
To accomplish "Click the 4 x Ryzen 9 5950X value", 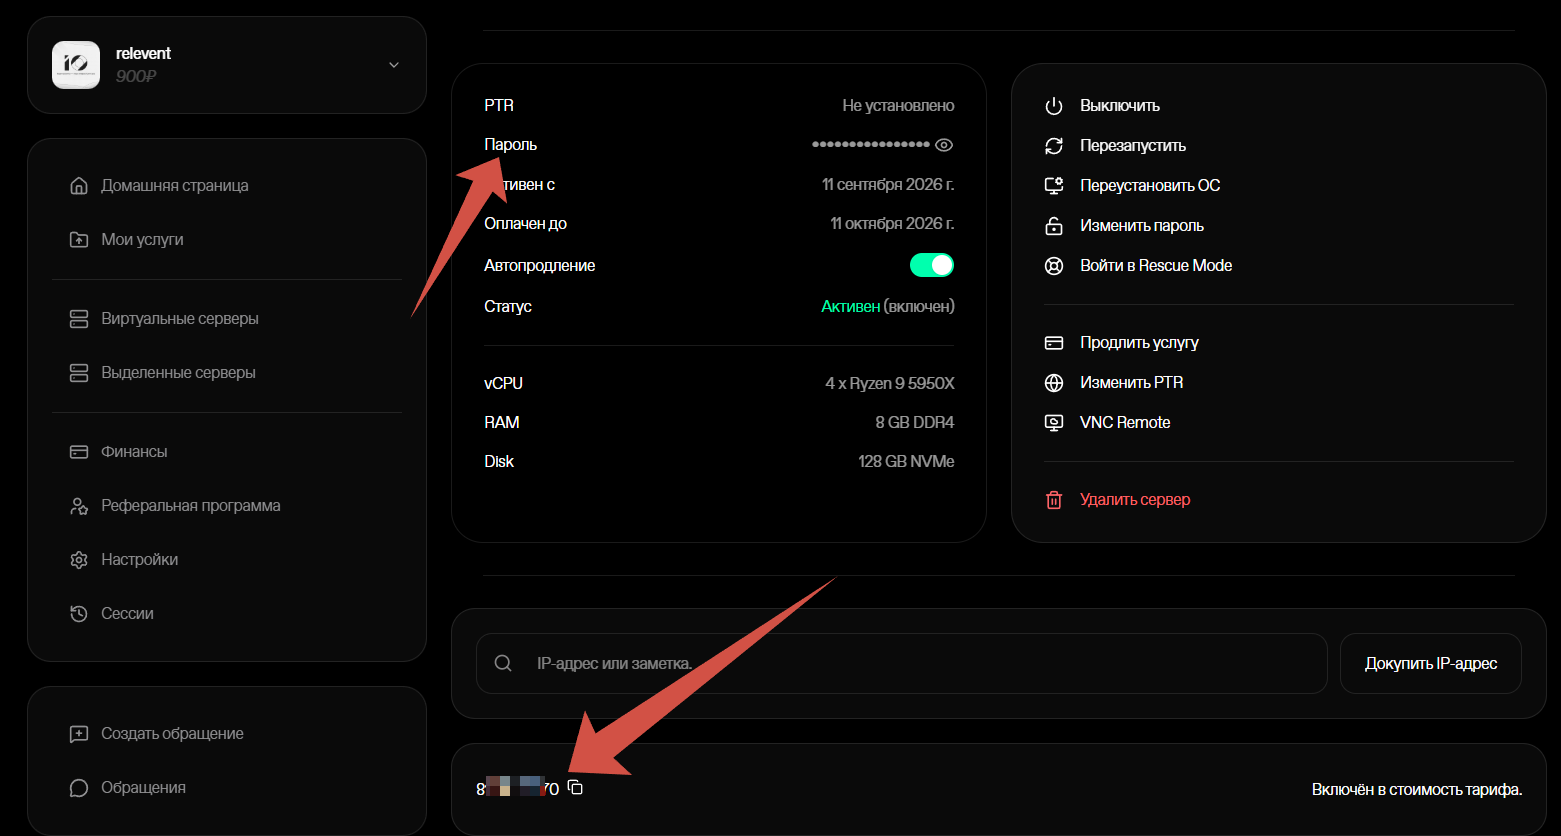I will point(890,384).
